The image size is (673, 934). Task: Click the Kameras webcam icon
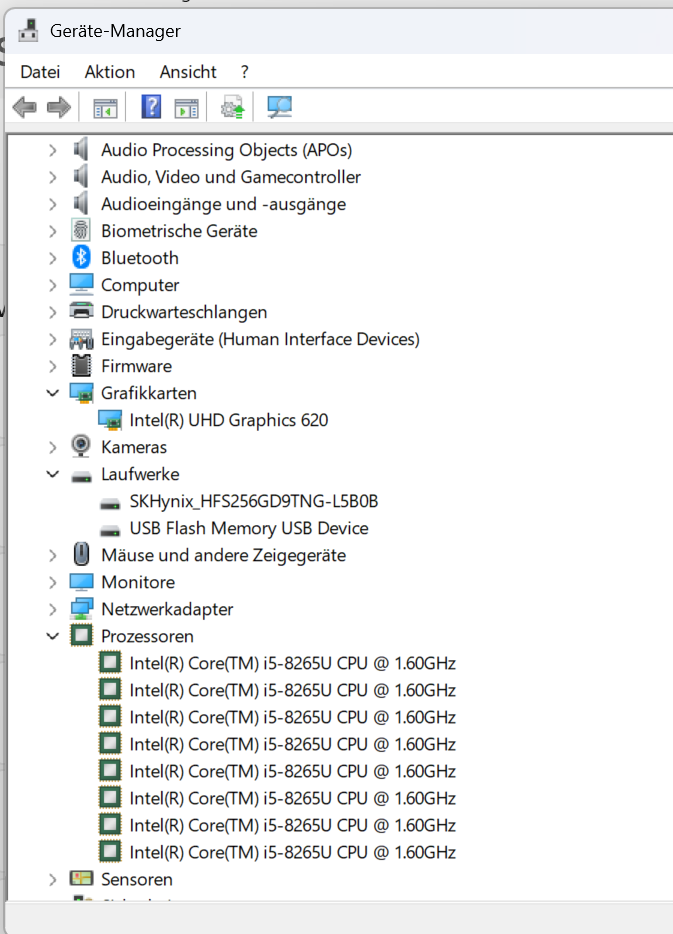point(81,447)
